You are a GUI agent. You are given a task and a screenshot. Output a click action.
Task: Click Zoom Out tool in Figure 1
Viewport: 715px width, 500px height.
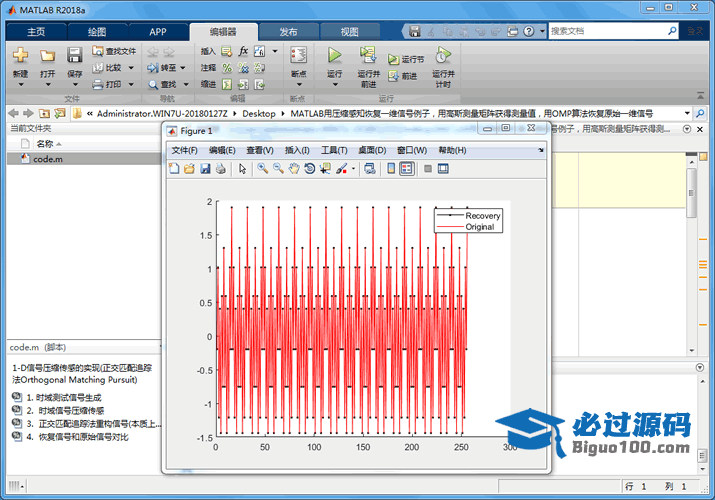click(x=278, y=169)
